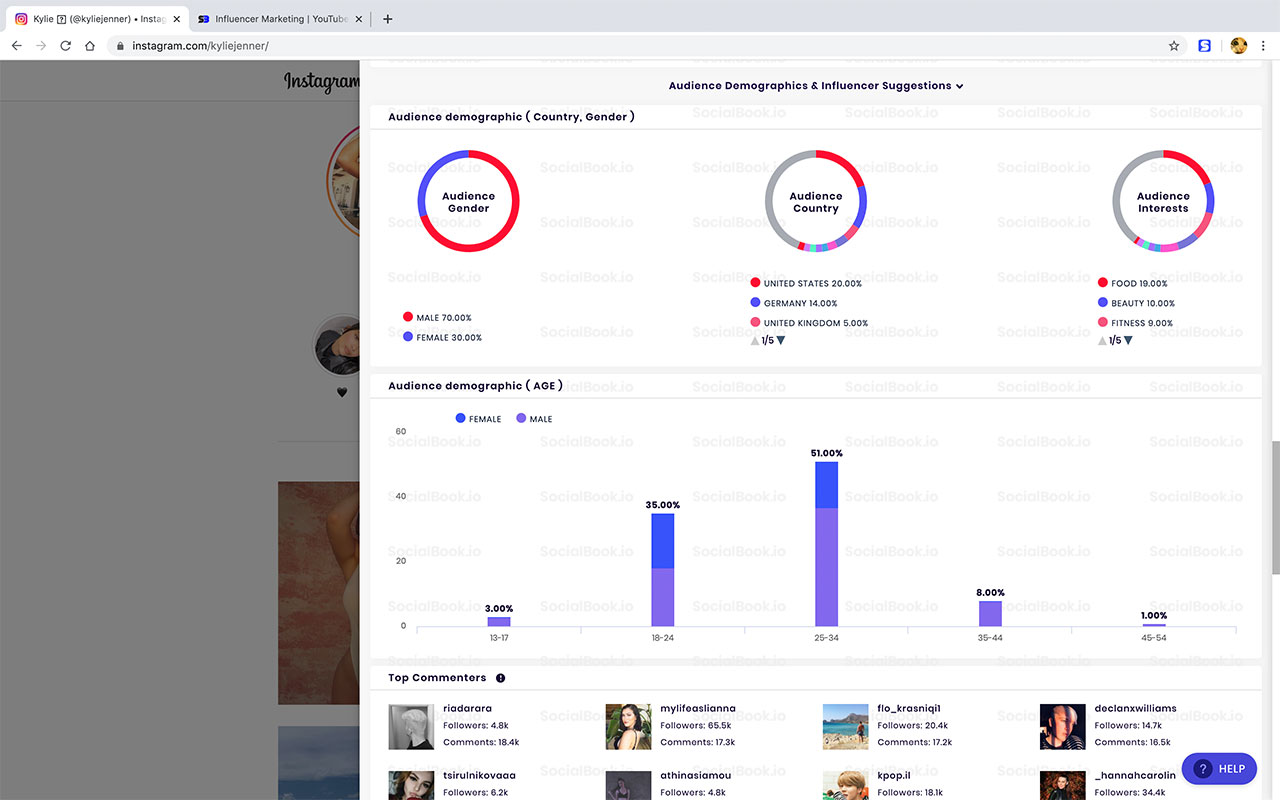Go back in browser history
1280x800 pixels.
[17, 46]
